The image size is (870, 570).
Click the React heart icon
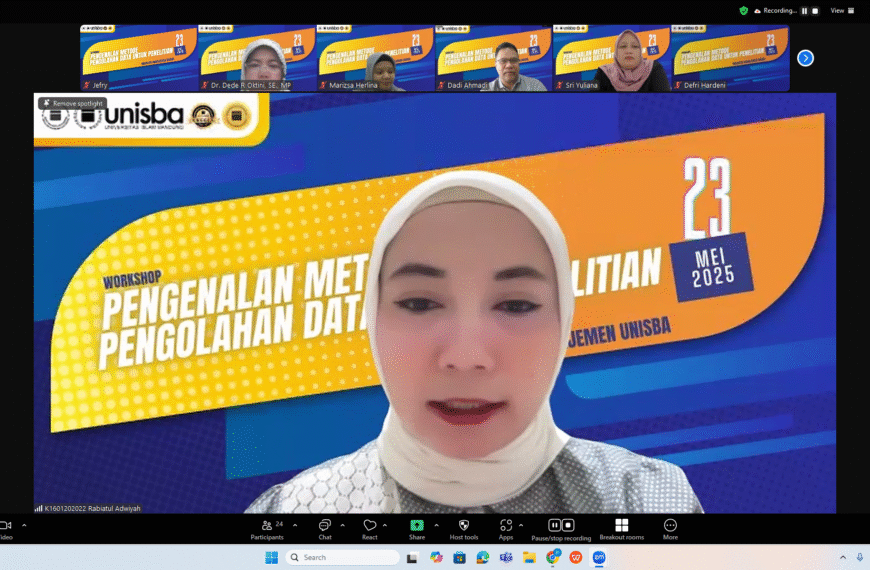[369, 526]
